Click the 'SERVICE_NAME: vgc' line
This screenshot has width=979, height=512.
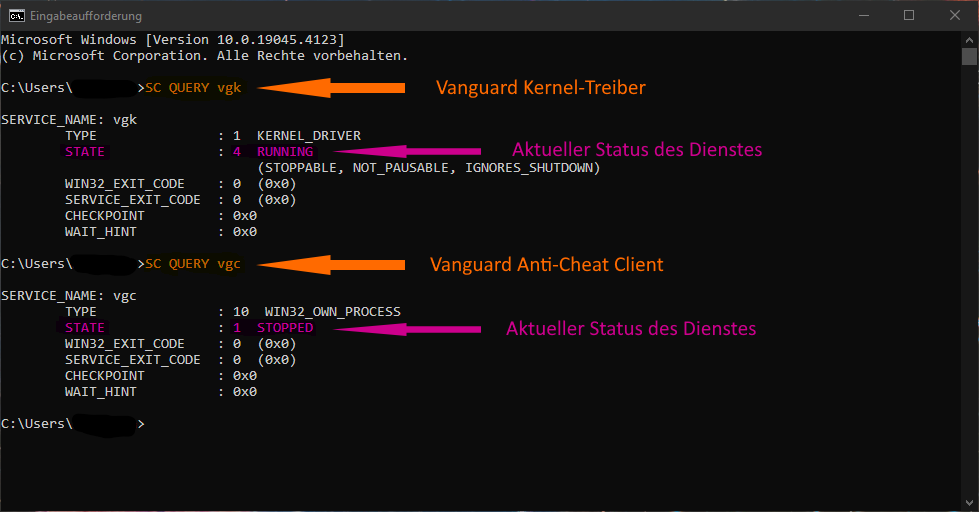[69, 296]
